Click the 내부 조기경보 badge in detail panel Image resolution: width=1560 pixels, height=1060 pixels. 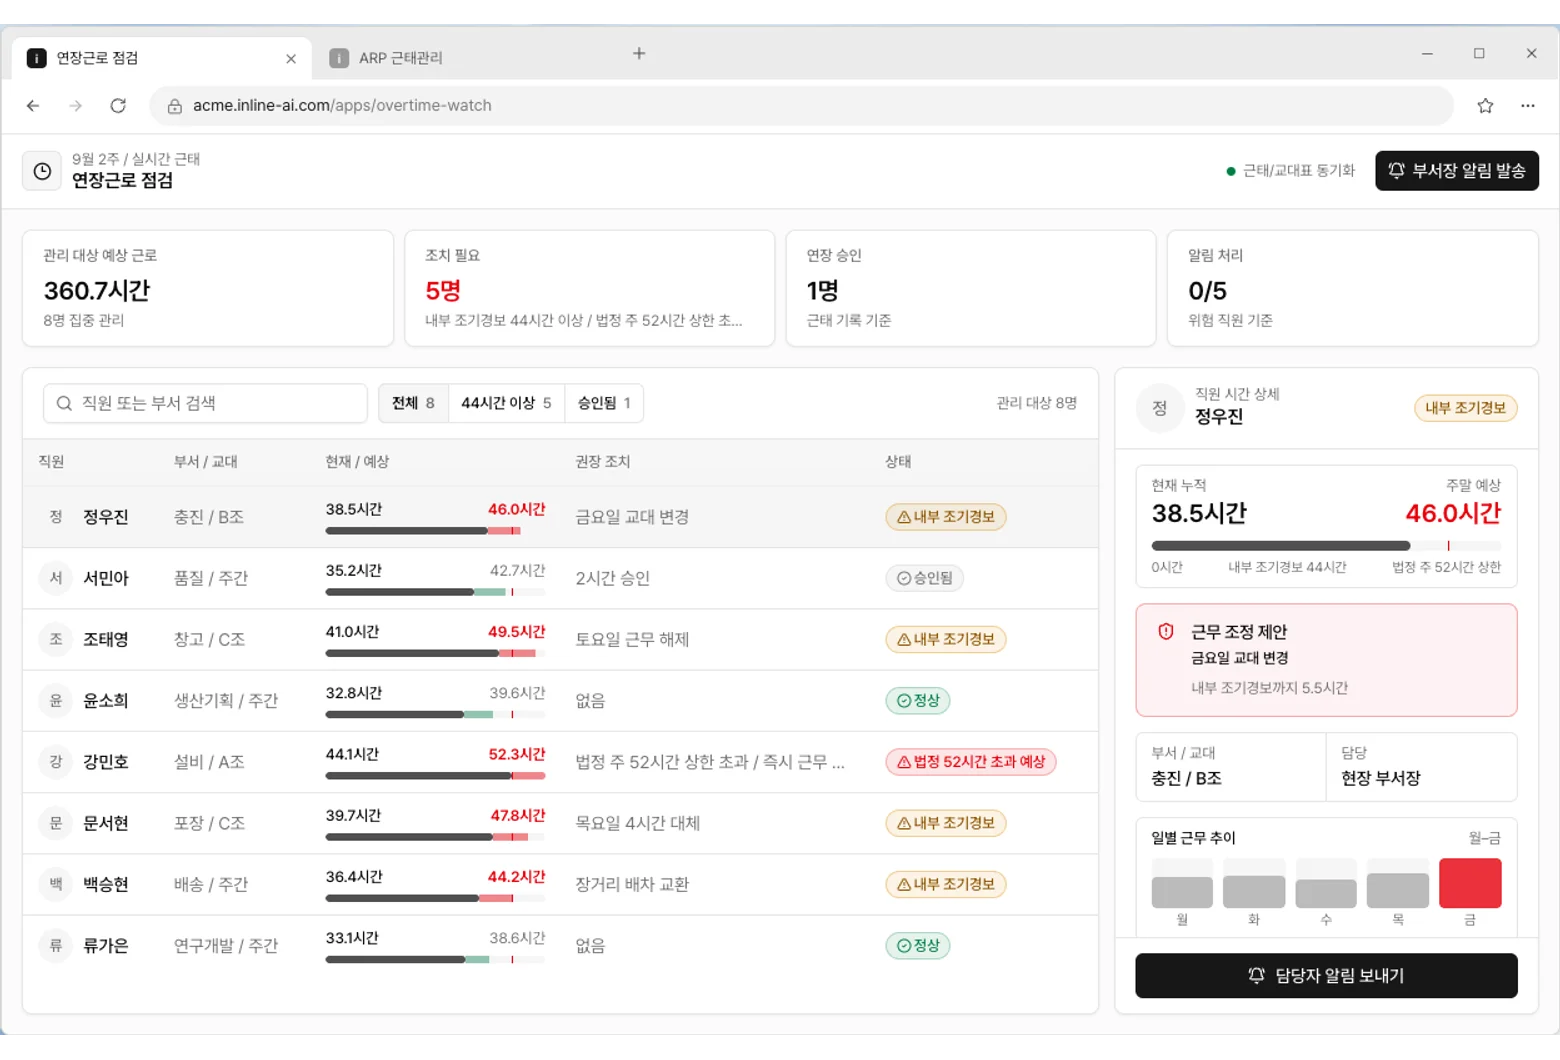coord(1465,408)
